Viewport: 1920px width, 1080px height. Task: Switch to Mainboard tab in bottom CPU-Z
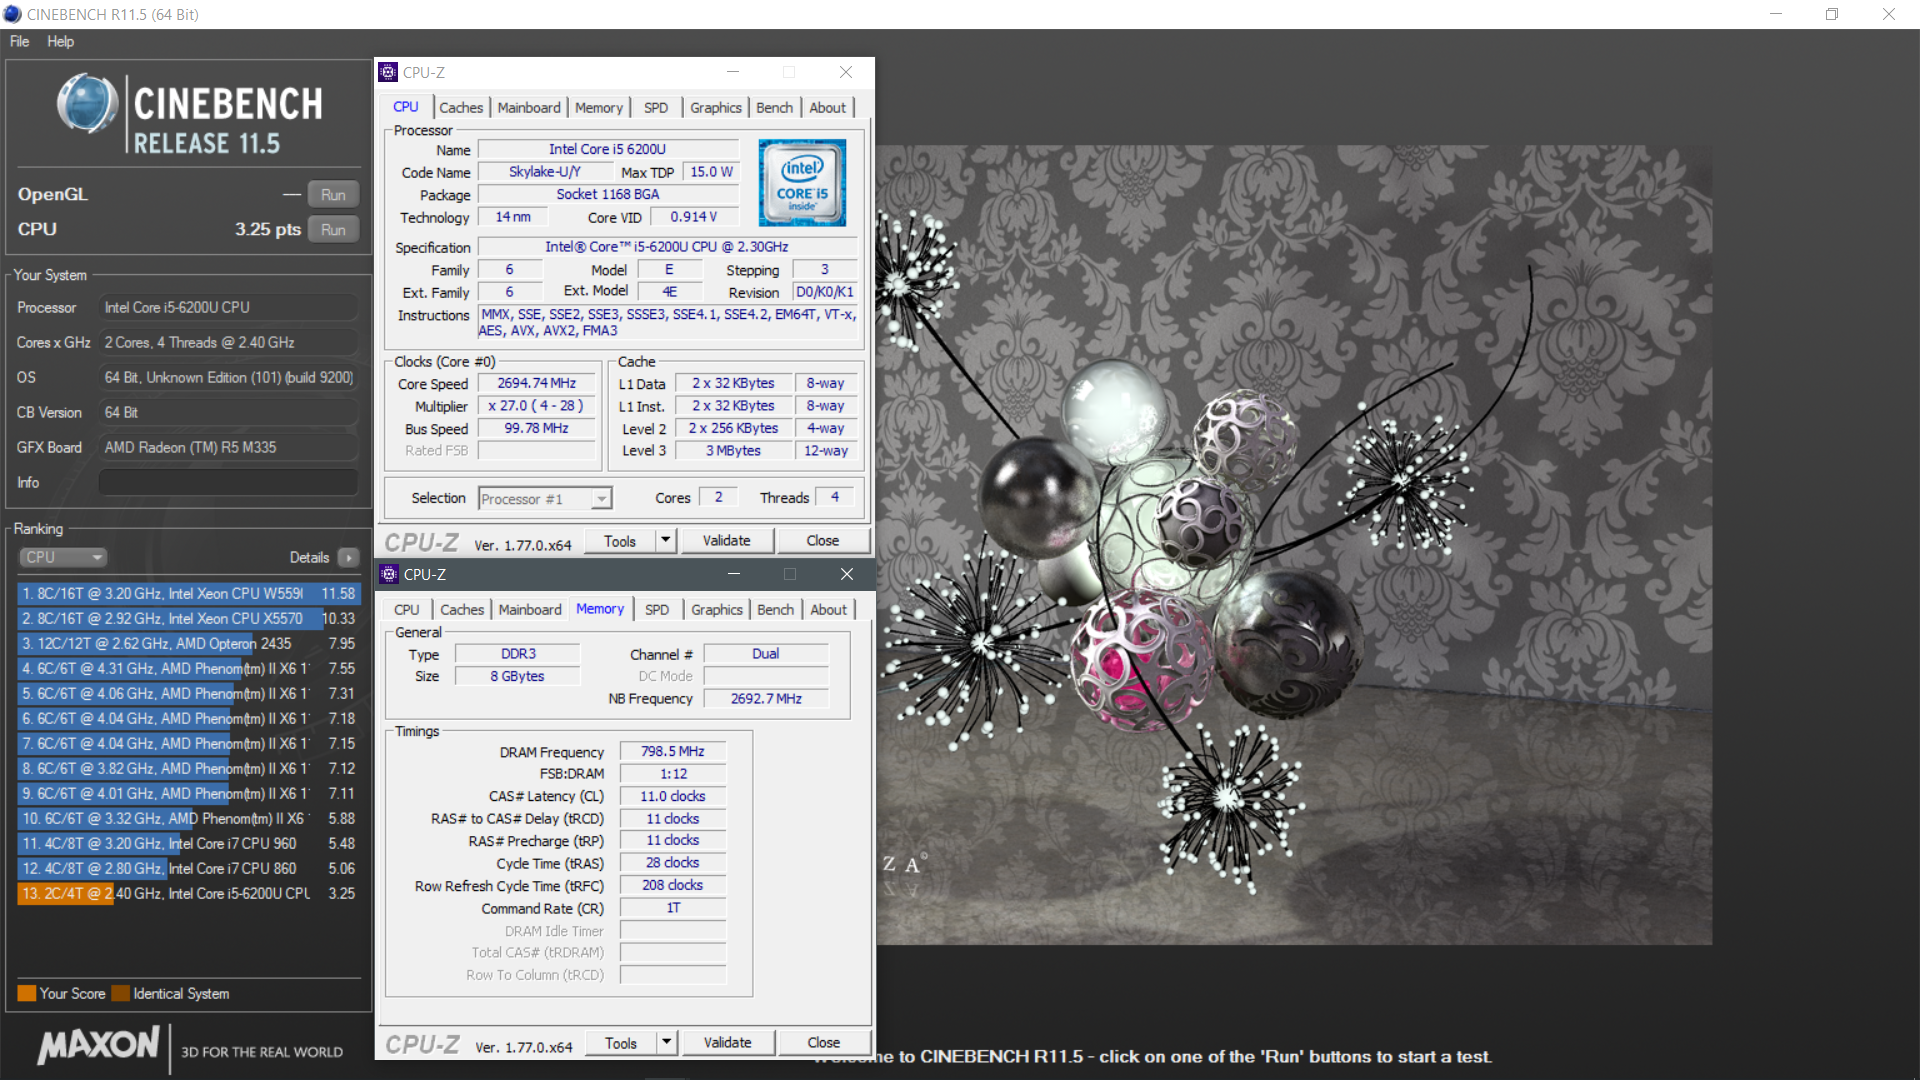(x=530, y=609)
